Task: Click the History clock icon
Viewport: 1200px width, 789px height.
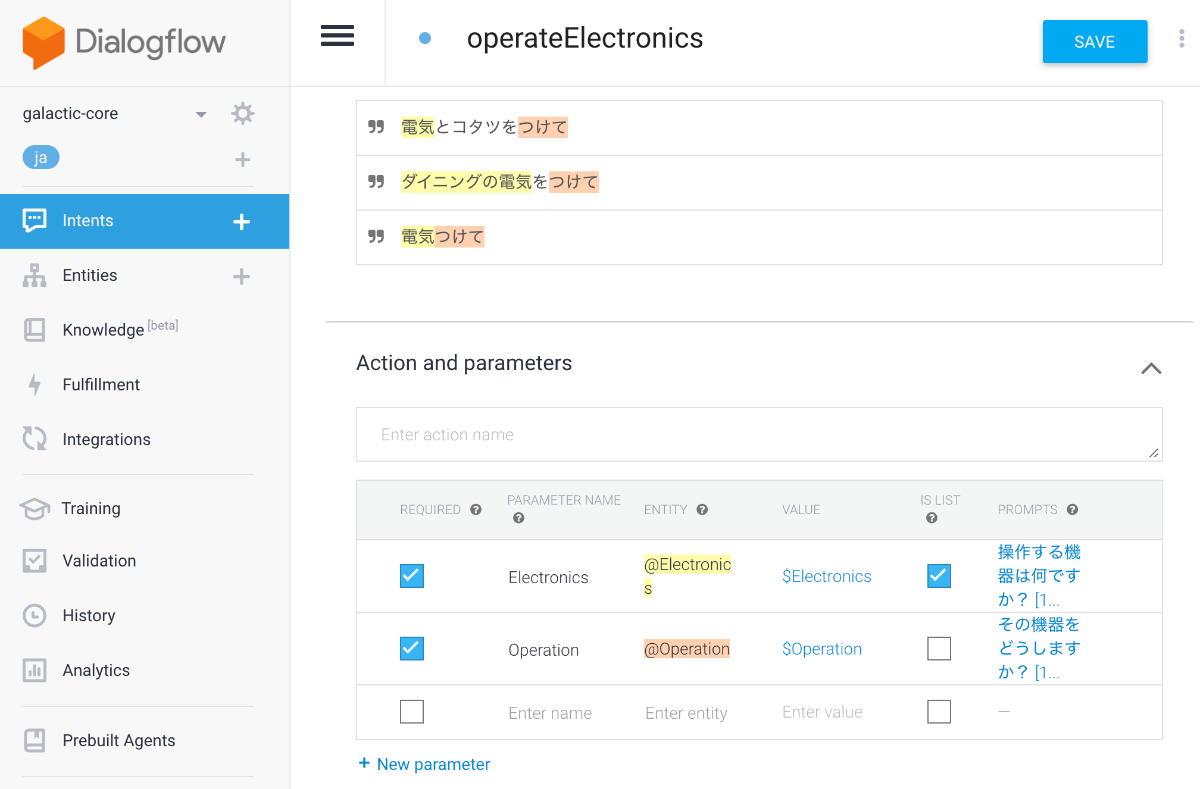Action: (x=35, y=615)
